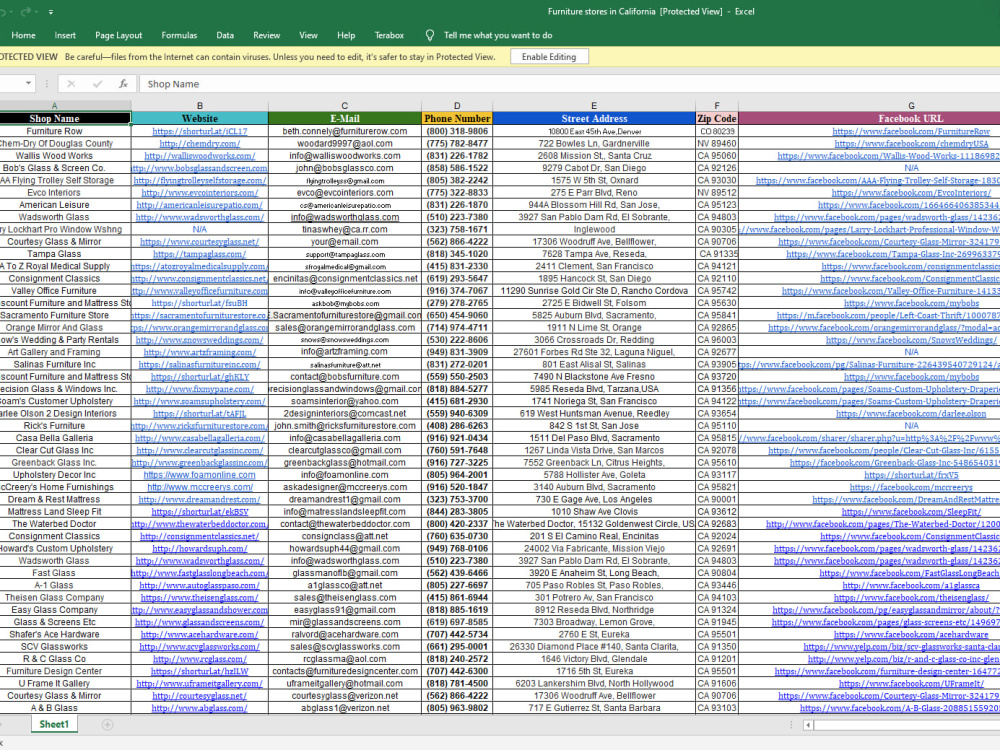Select column G header
This screenshot has width=1000, height=750.
click(x=911, y=106)
